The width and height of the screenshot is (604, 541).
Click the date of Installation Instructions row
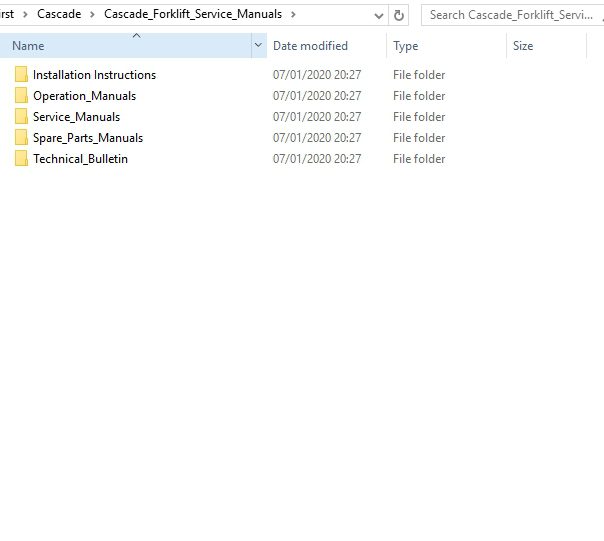pyautogui.click(x=317, y=75)
